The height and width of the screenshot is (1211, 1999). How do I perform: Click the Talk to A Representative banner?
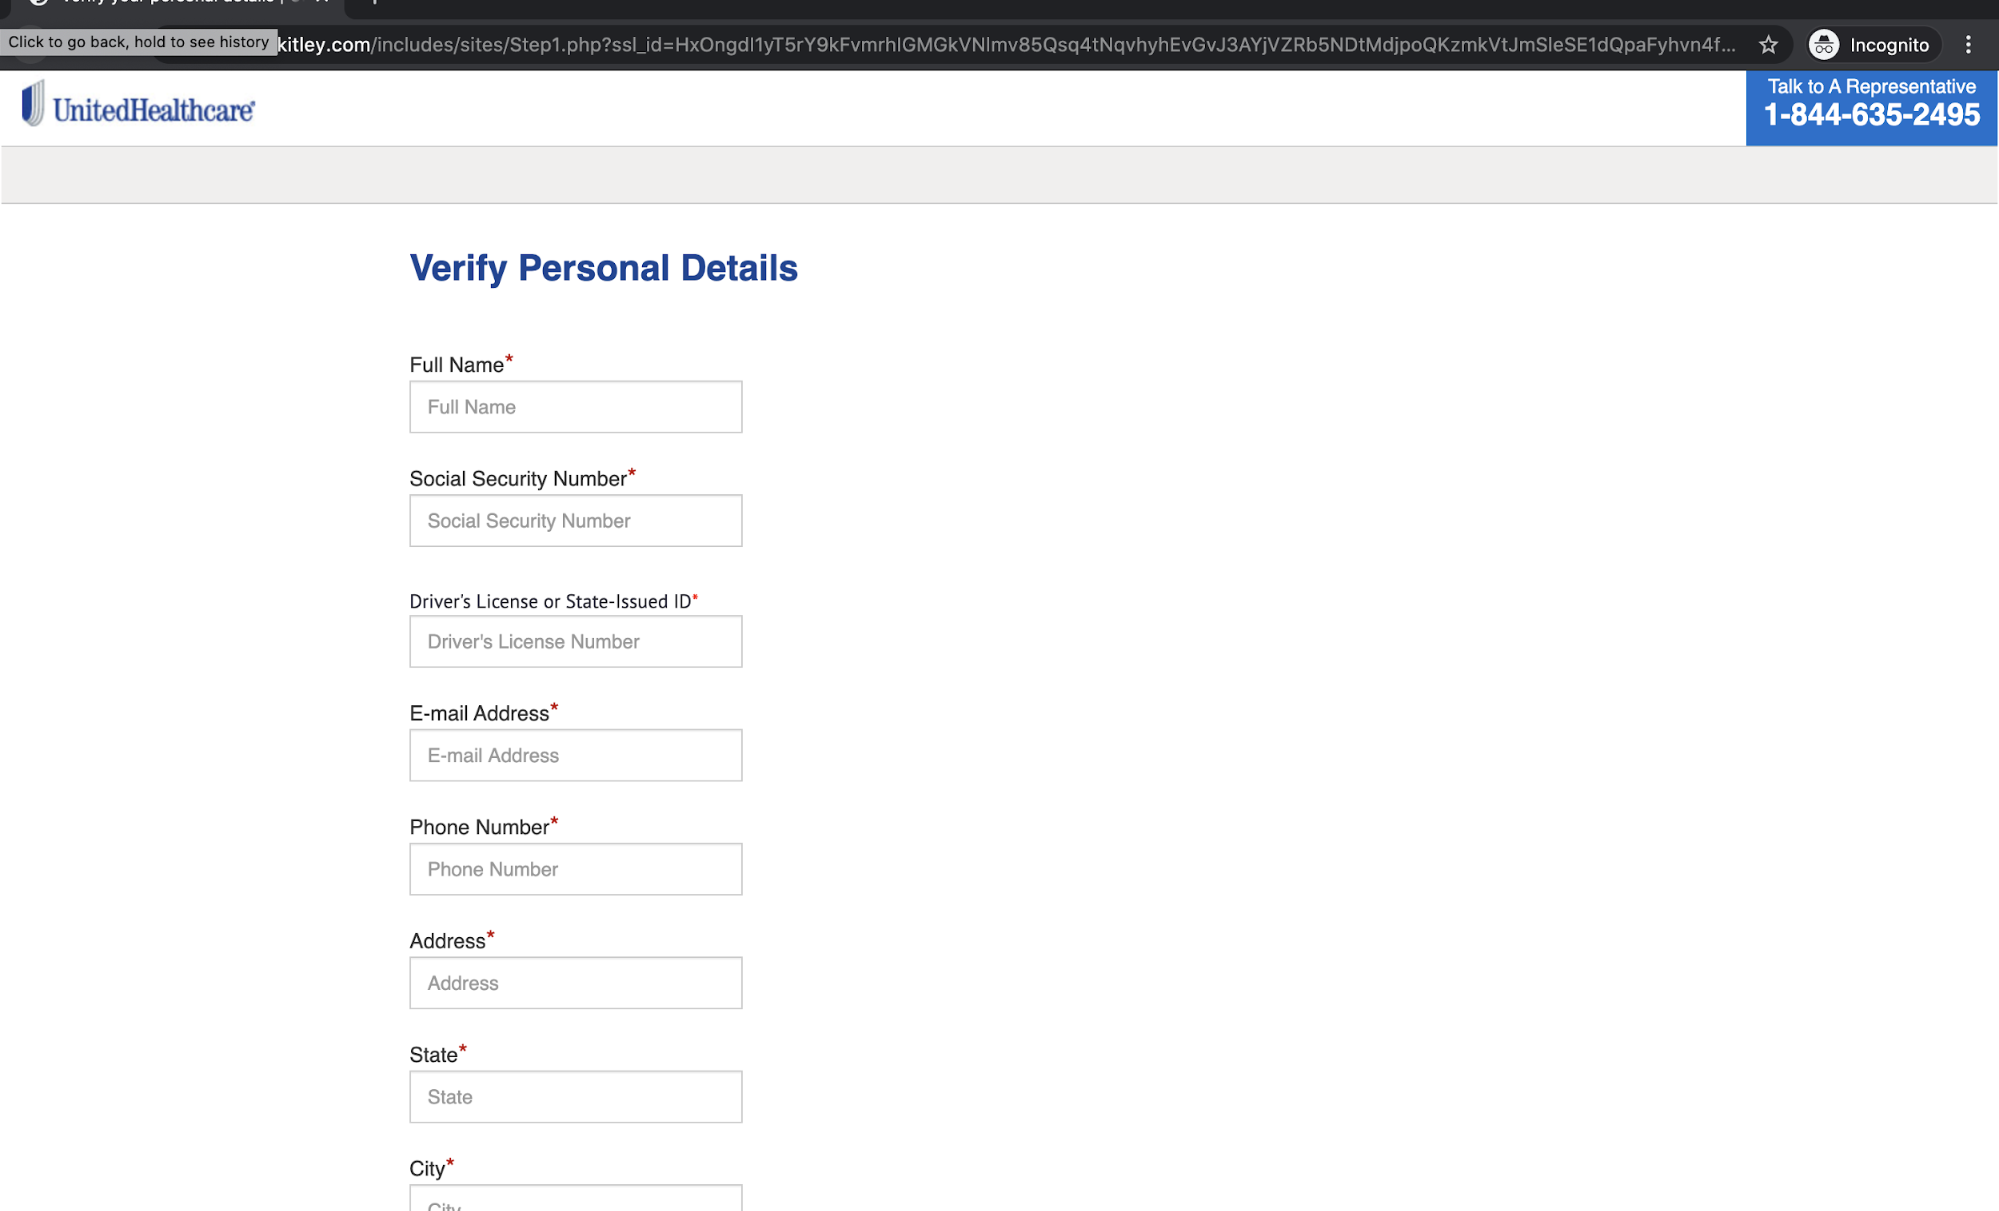tap(1871, 104)
